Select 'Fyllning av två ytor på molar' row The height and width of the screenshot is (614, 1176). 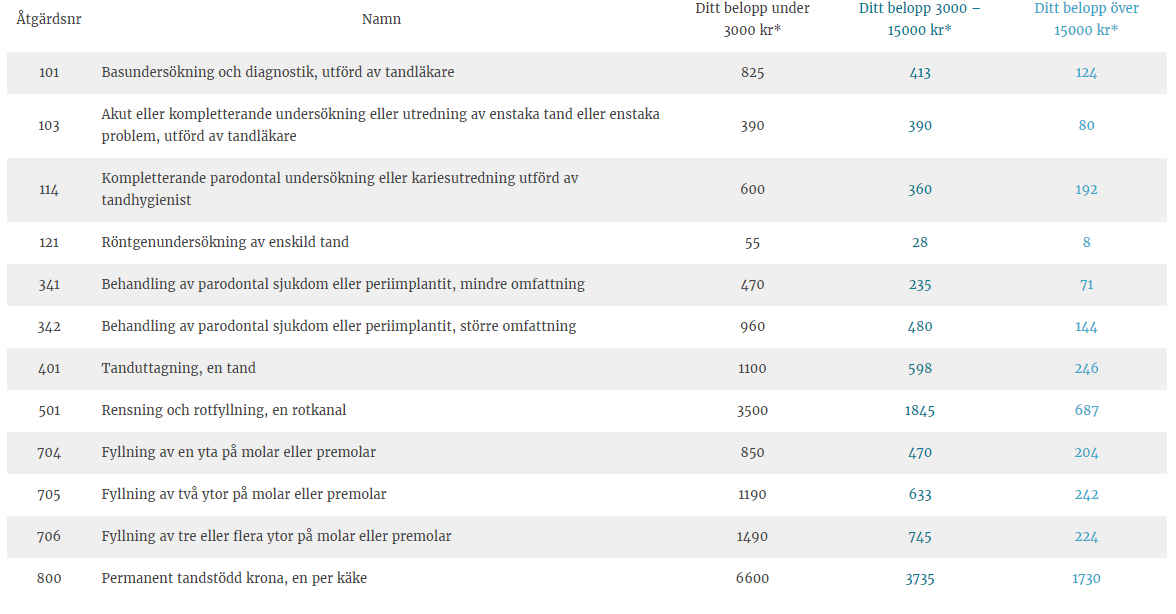tap(586, 494)
